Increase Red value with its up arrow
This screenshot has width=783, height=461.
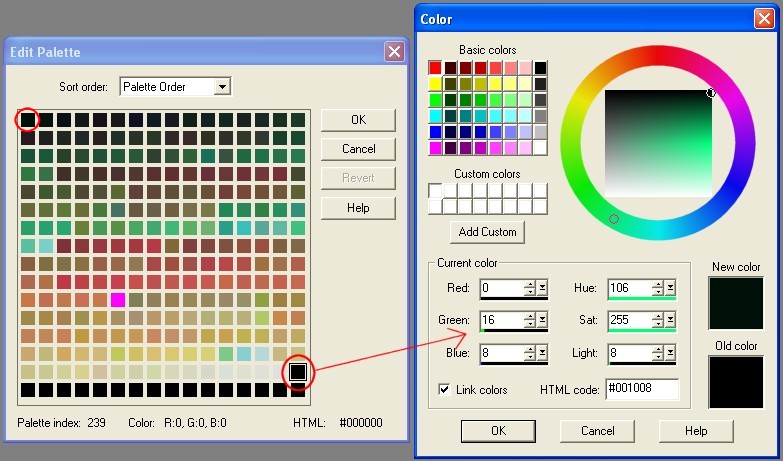(529, 285)
